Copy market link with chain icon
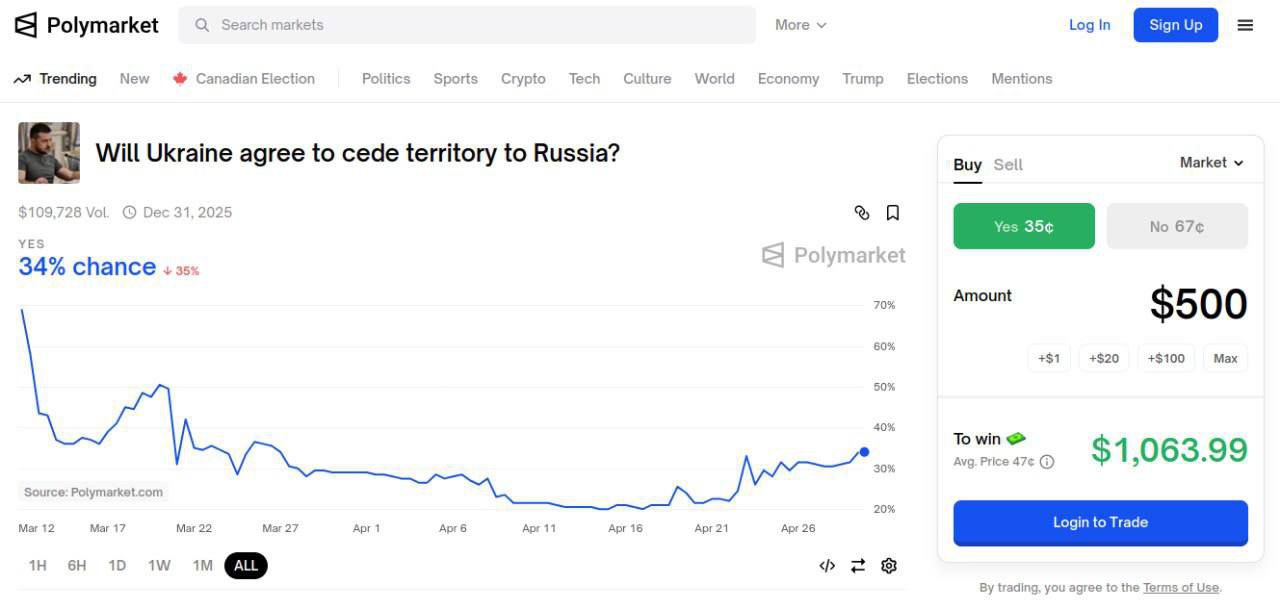 point(862,212)
